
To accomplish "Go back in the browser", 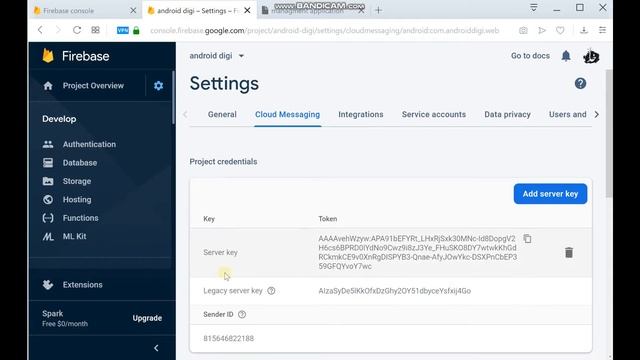I will 40,30.
